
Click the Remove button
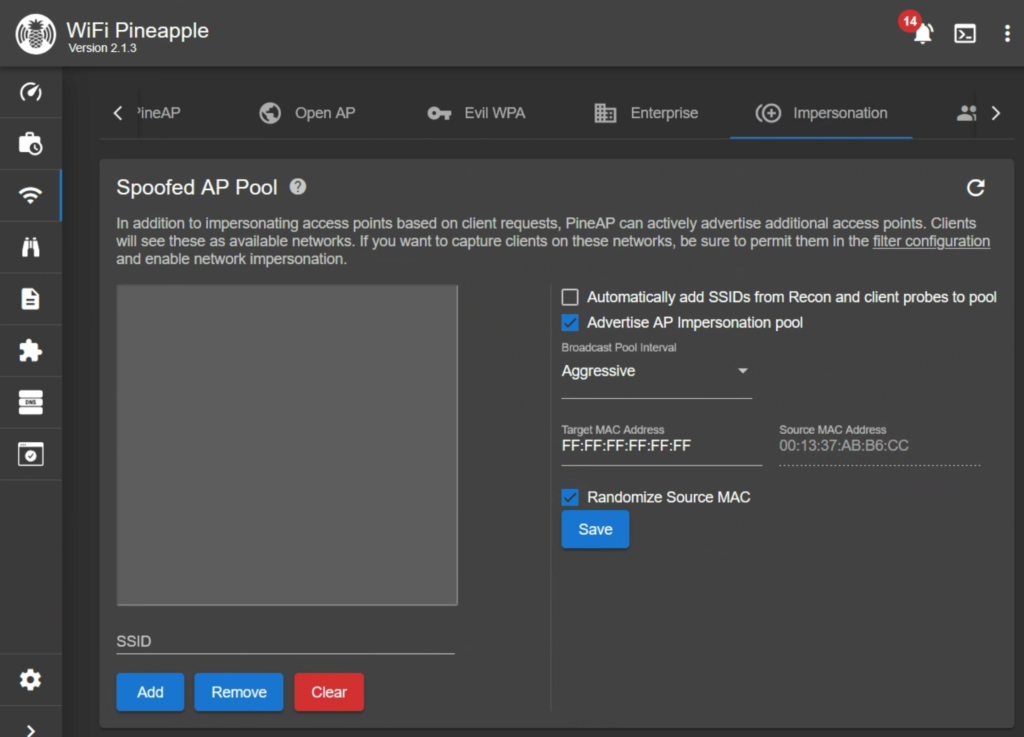[239, 692]
